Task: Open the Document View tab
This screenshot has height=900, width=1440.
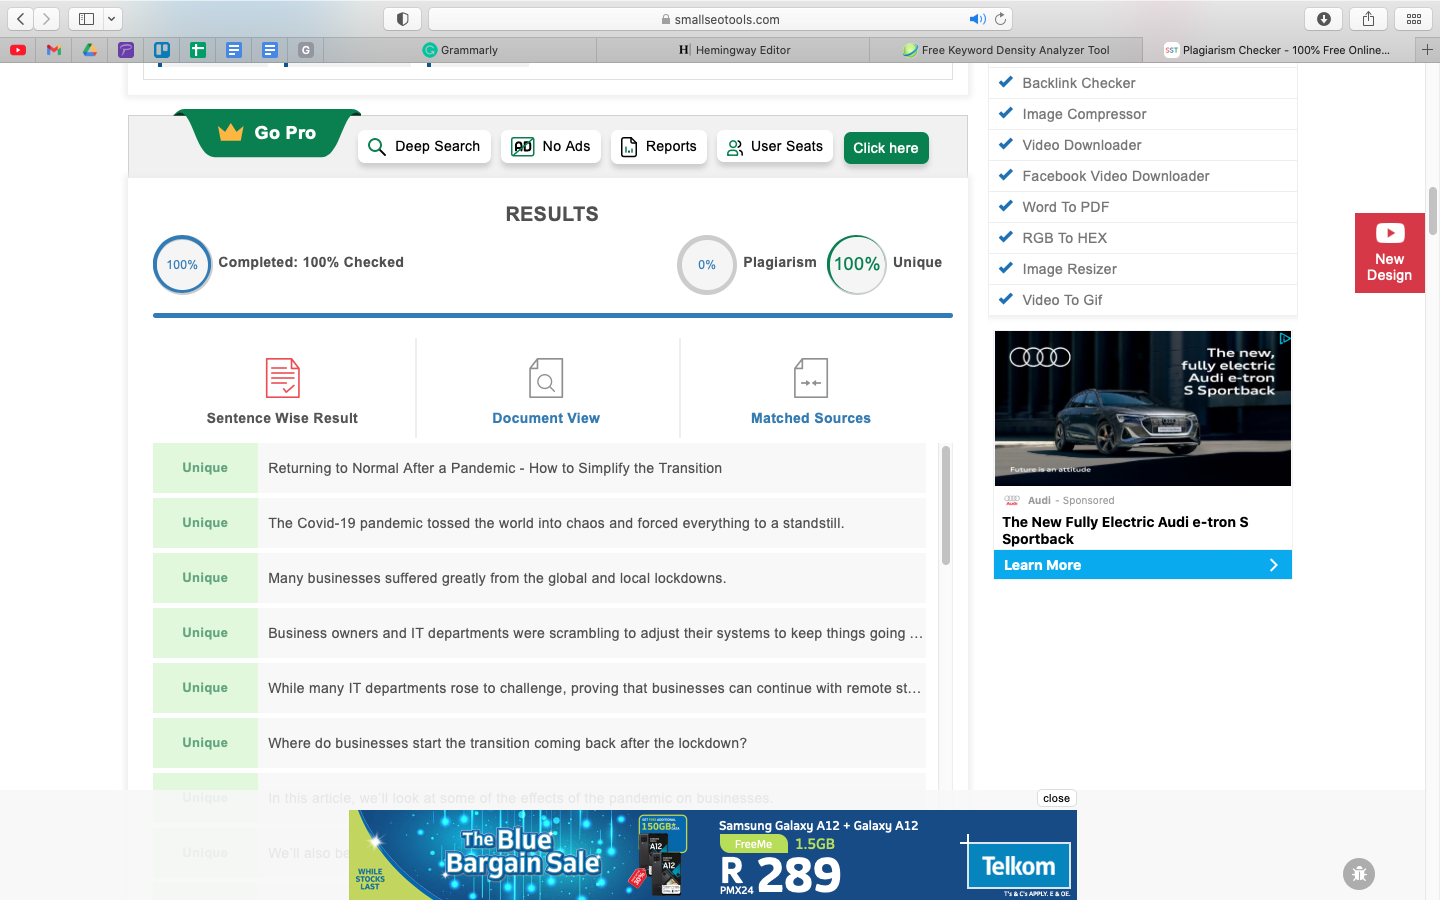Action: 546,389
